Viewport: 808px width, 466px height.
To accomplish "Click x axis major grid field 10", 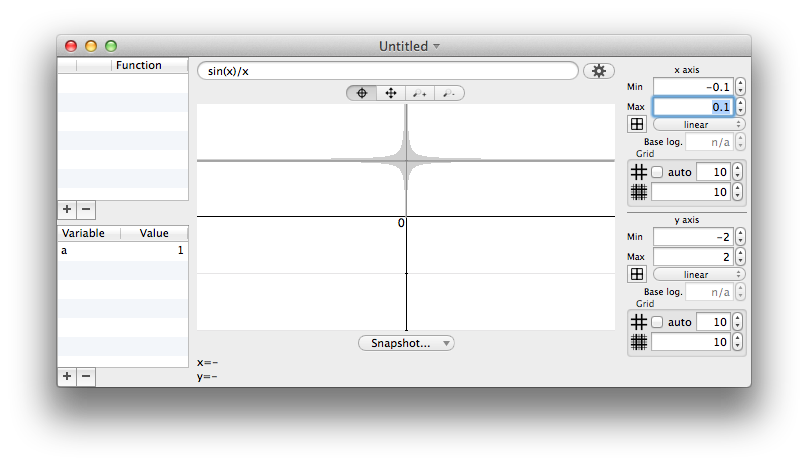I will 713,172.
